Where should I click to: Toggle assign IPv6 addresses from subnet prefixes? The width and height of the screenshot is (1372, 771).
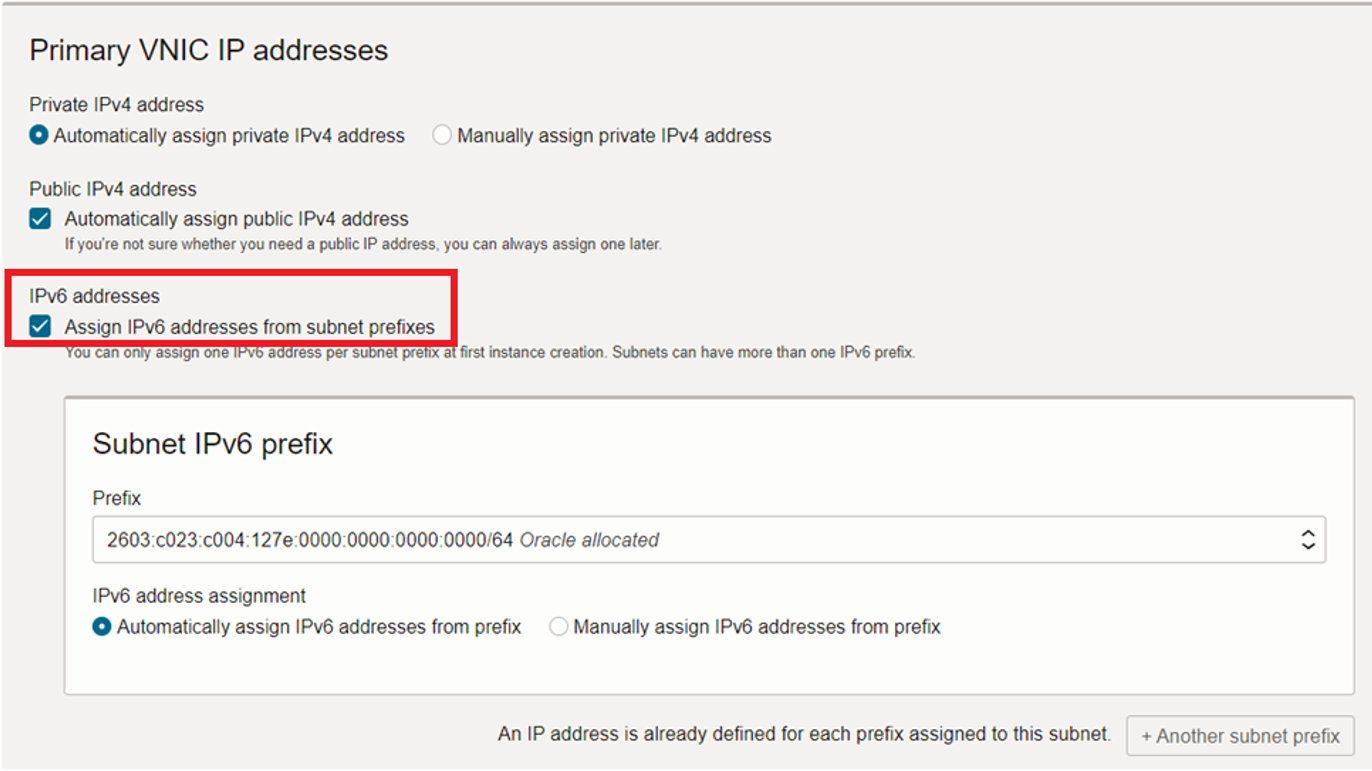click(39, 327)
